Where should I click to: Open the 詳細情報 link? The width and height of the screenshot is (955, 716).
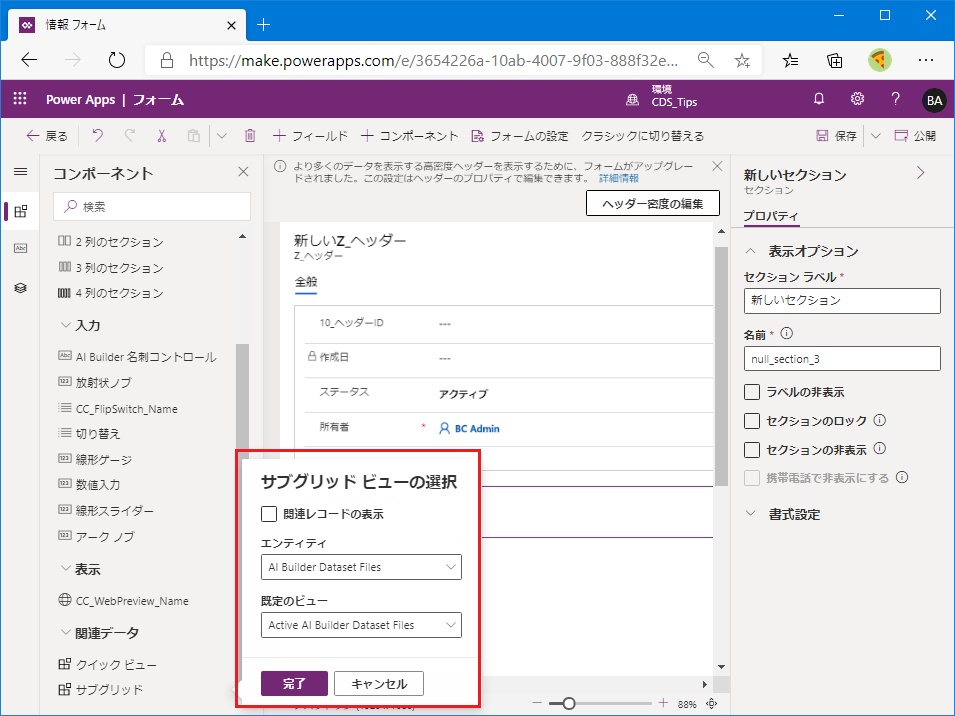[x=619, y=178]
